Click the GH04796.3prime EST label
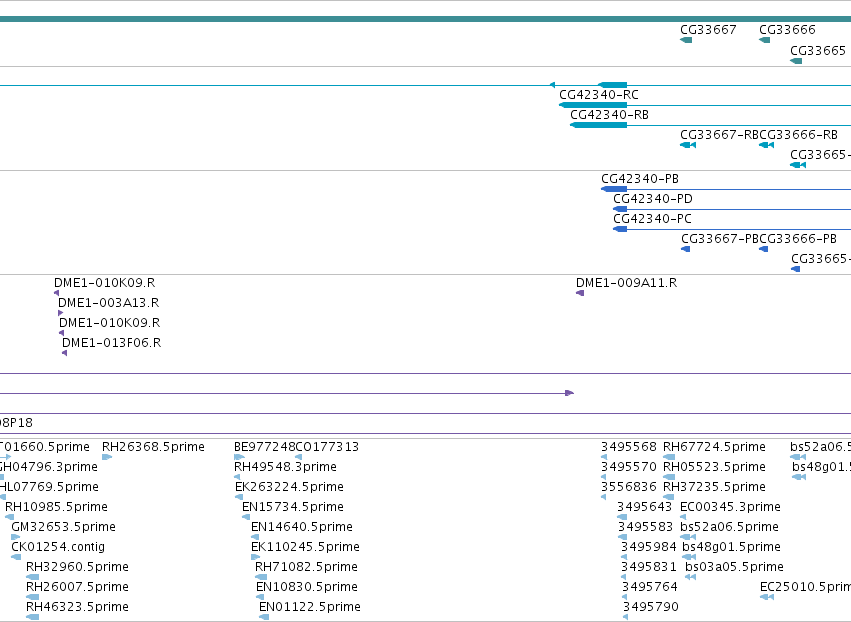Image resolution: width=851 pixels, height=622 pixels. 49,467
